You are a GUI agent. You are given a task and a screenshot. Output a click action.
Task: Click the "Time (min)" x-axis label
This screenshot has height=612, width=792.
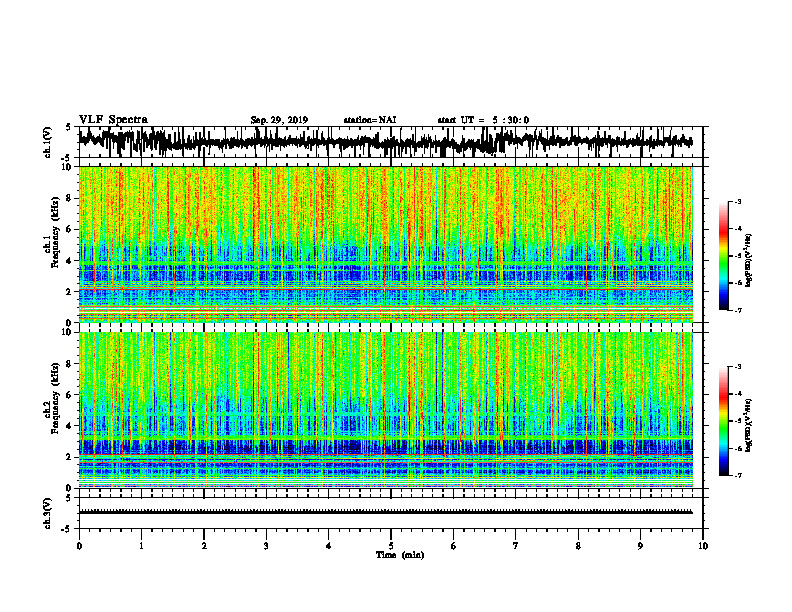(400, 555)
